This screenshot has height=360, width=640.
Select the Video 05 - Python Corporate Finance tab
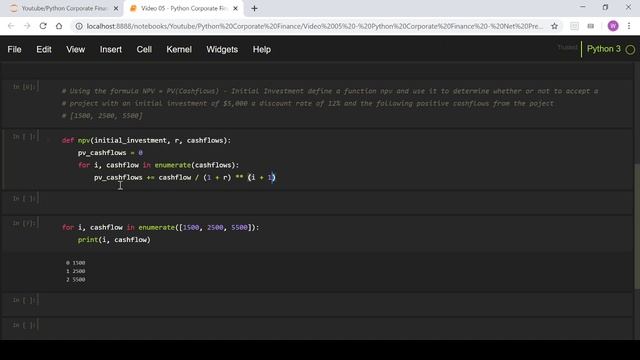tap(184, 8)
